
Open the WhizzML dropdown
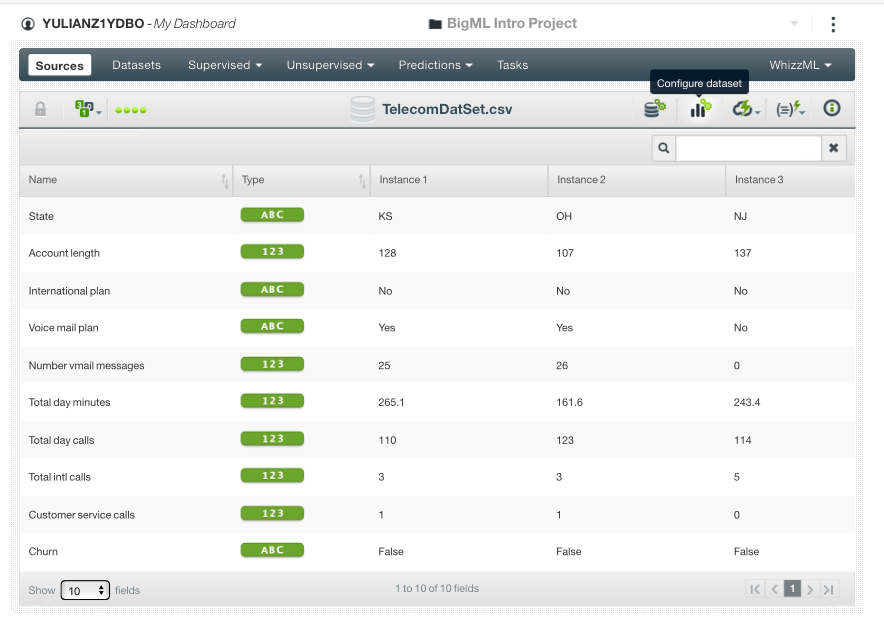pyautogui.click(x=800, y=64)
